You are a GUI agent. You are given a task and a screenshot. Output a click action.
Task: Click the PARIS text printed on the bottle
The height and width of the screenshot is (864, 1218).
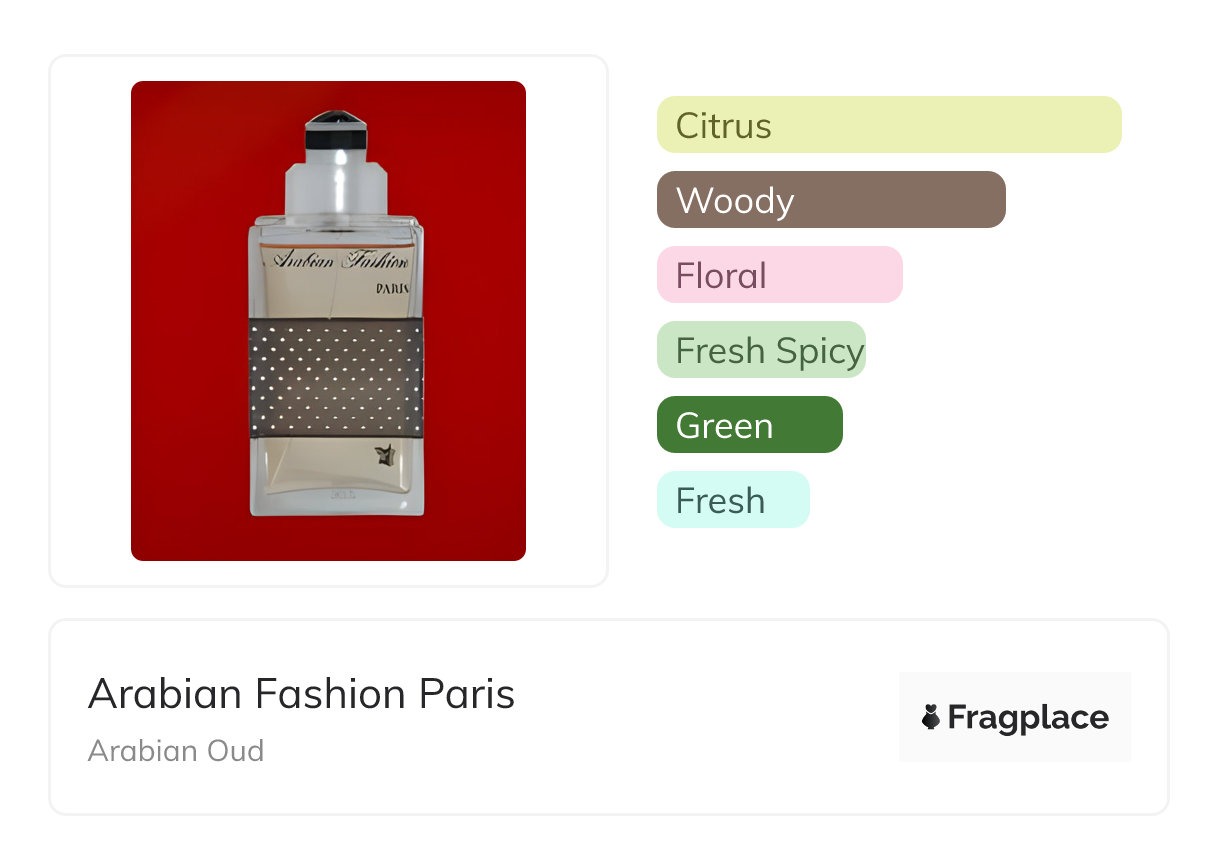click(x=391, y=288)
